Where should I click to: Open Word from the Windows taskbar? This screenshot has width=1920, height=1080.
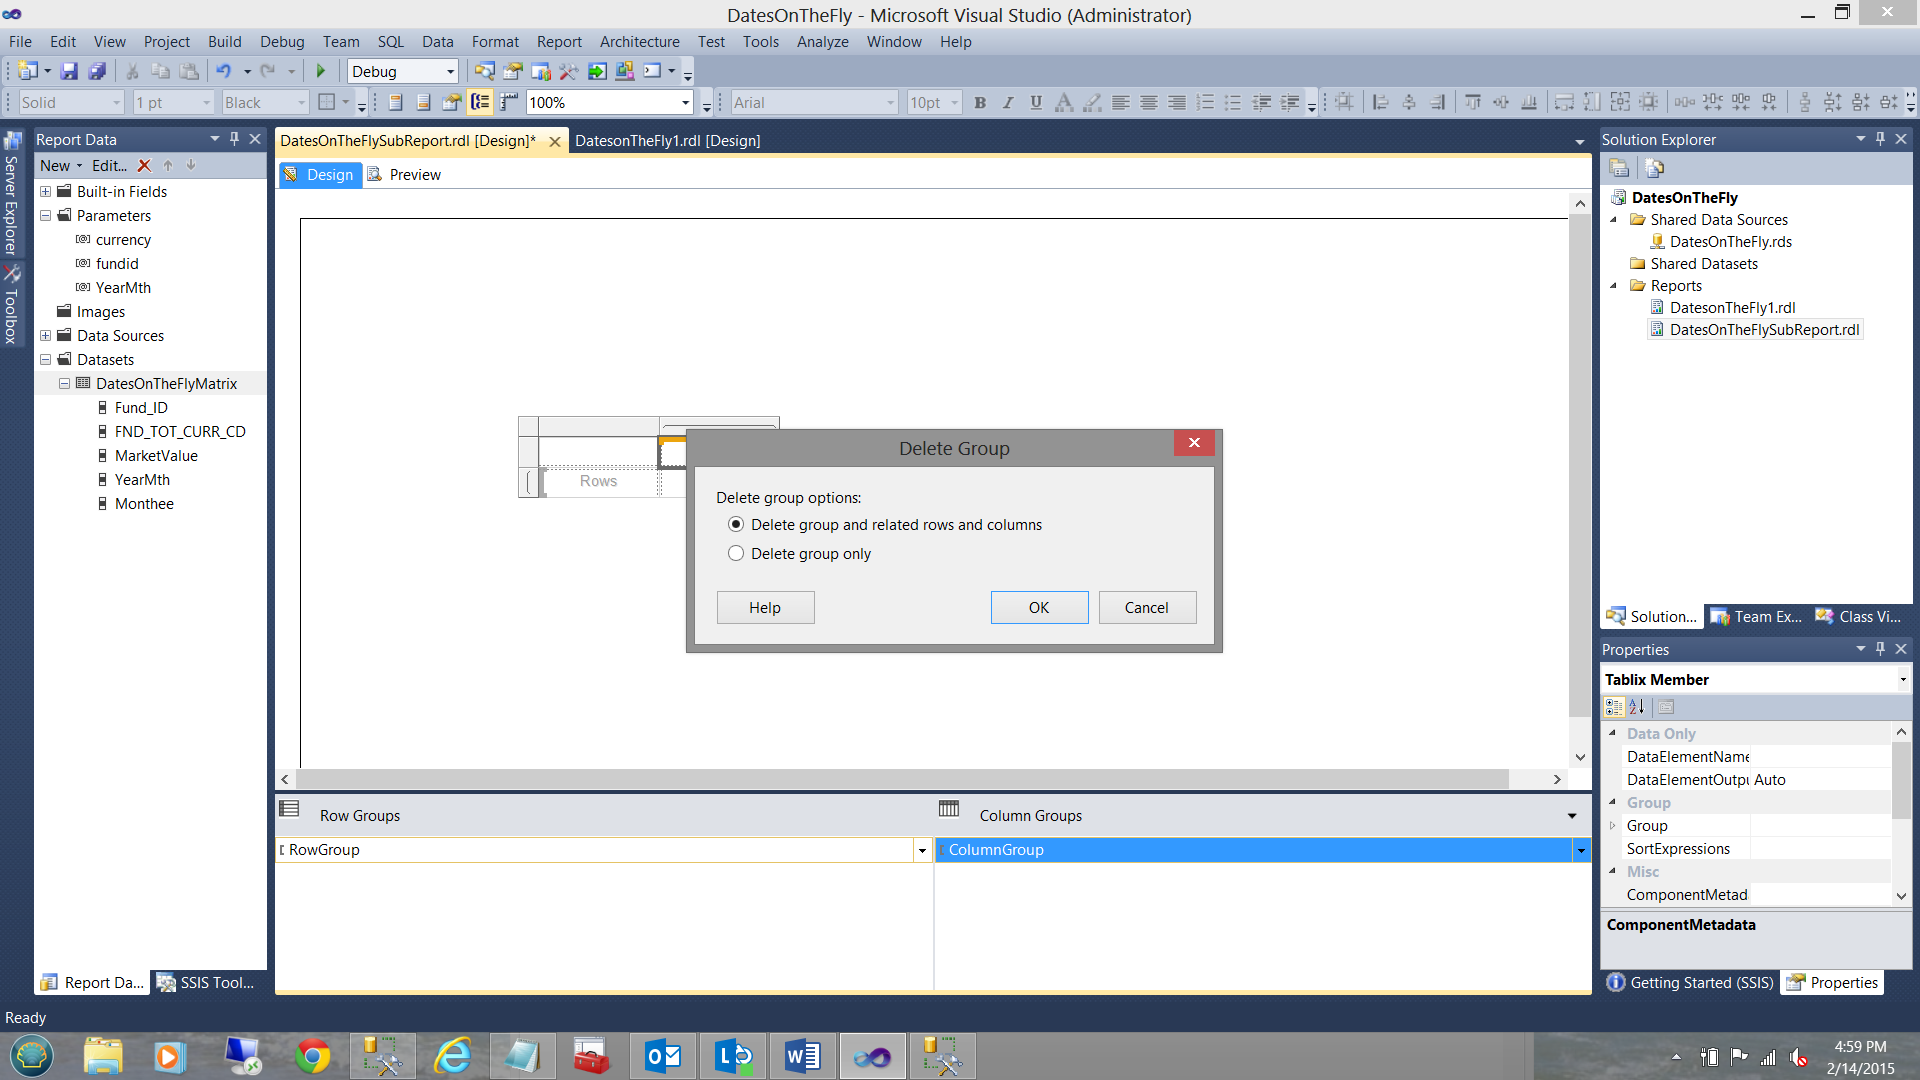click(802, 1056)
